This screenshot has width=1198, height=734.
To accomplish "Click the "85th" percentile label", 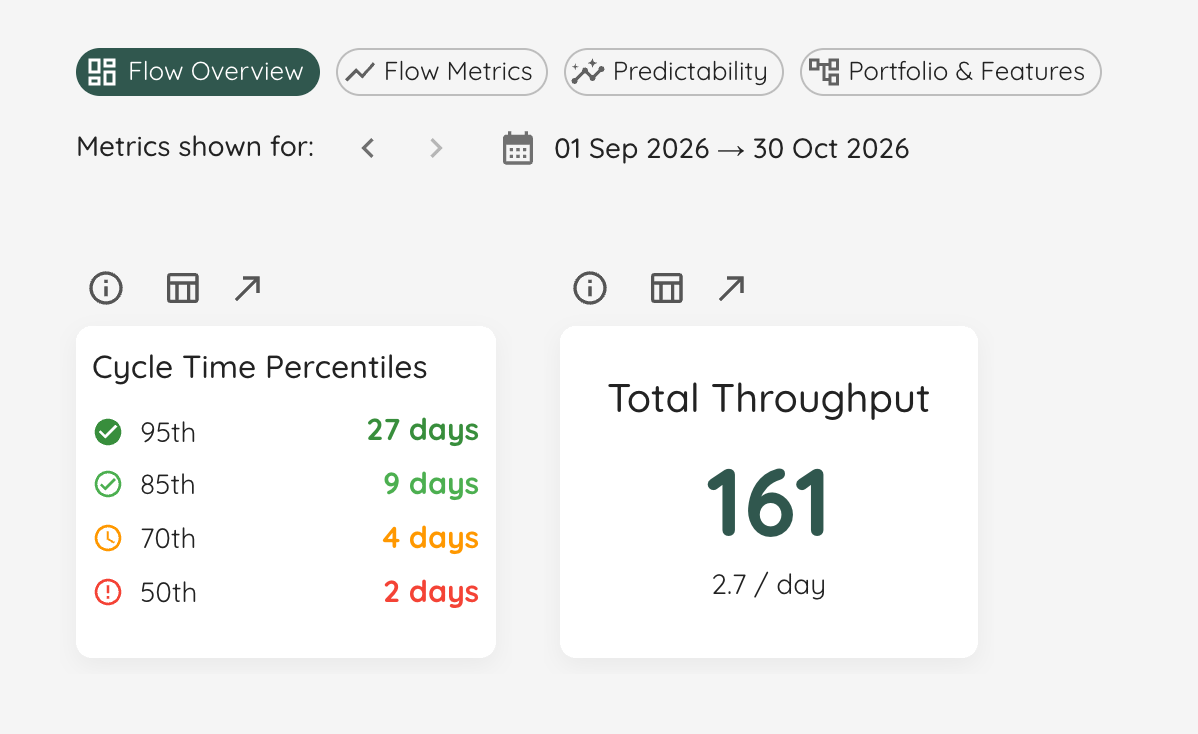I will click(168, 484).
